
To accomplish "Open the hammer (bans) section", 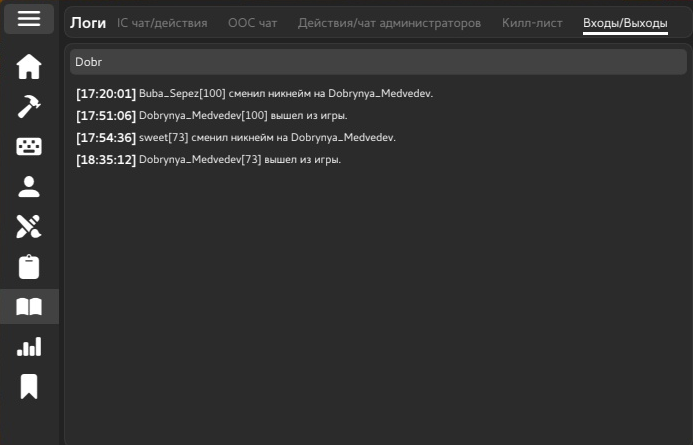I will tap(29, 107).
